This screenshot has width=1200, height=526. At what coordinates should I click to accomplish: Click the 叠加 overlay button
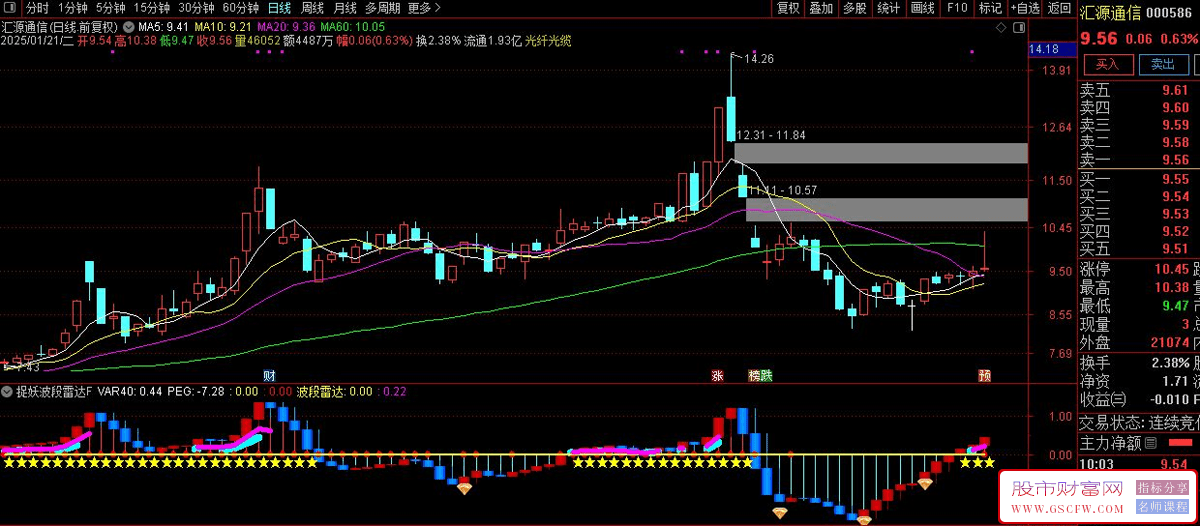821,8
